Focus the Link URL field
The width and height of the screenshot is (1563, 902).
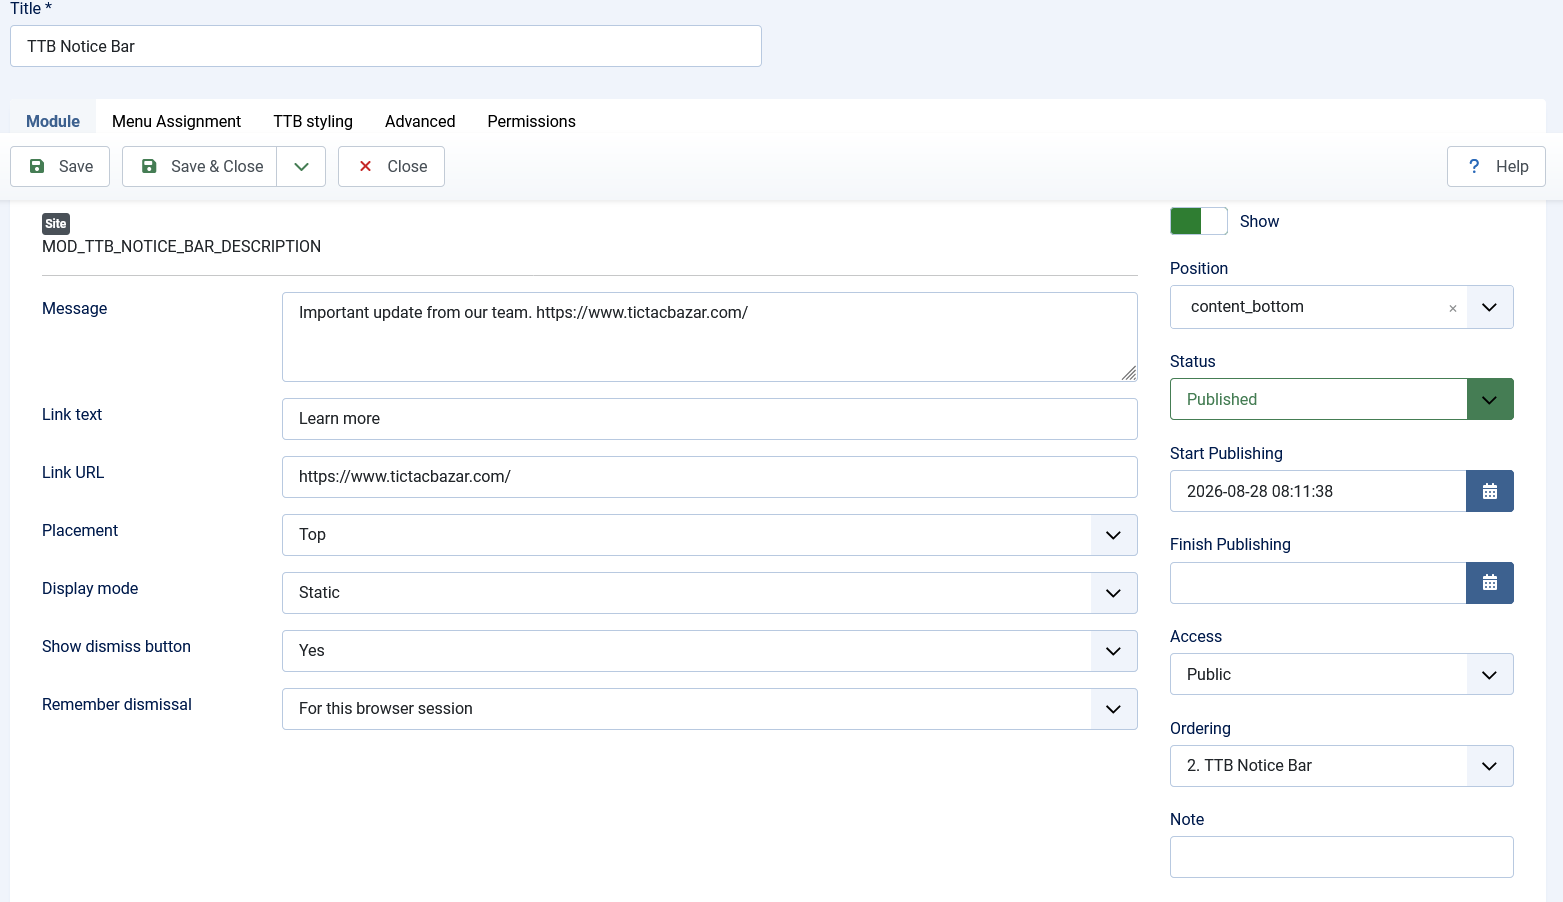[x=709, y=477]
